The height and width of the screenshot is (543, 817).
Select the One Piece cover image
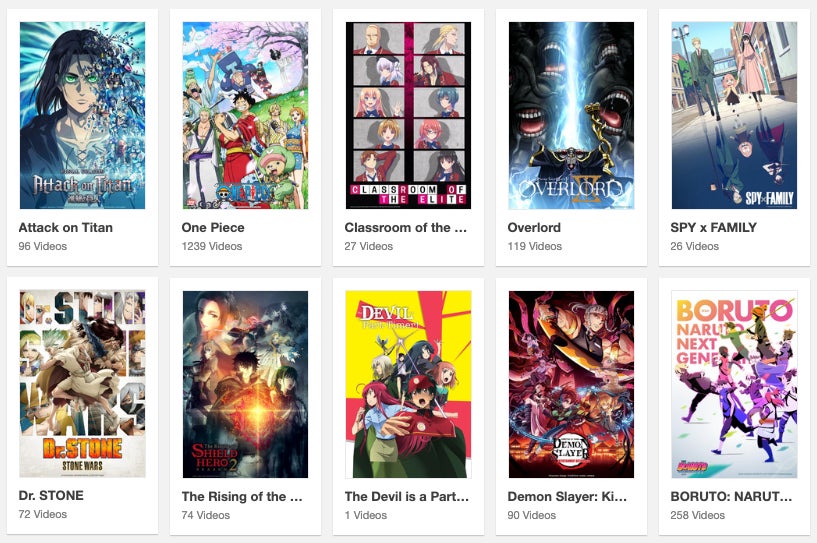click(x=245, y=115)
